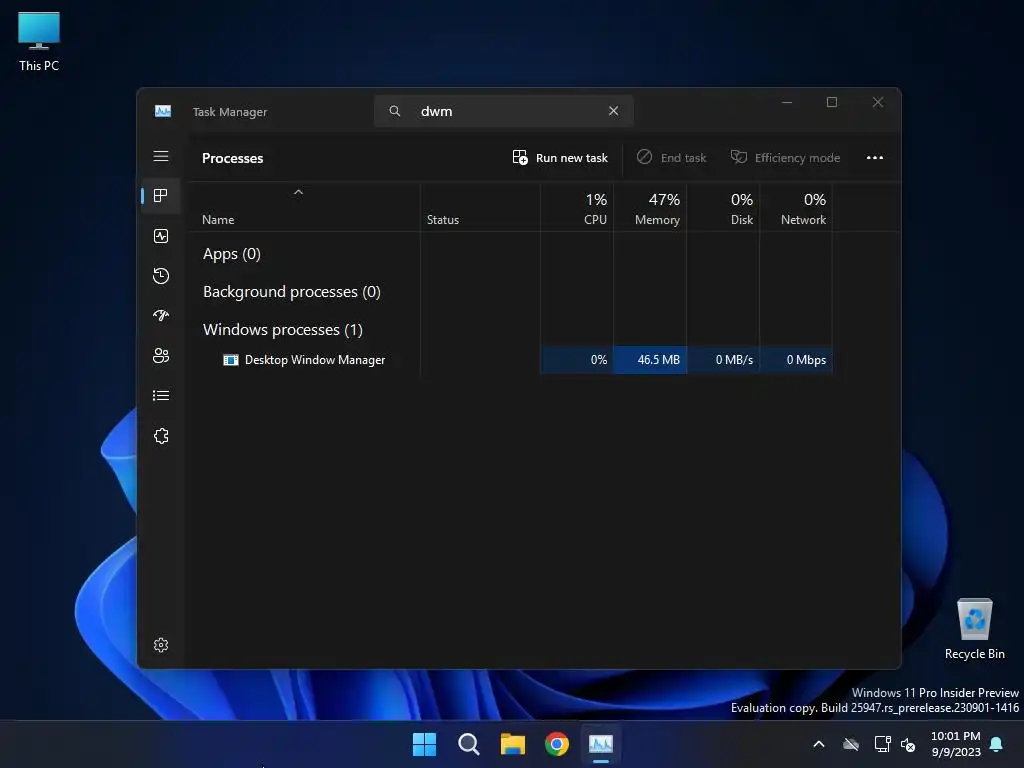Click the 0 Mbps network cell

pyautogui.click(x=796, y=360)
